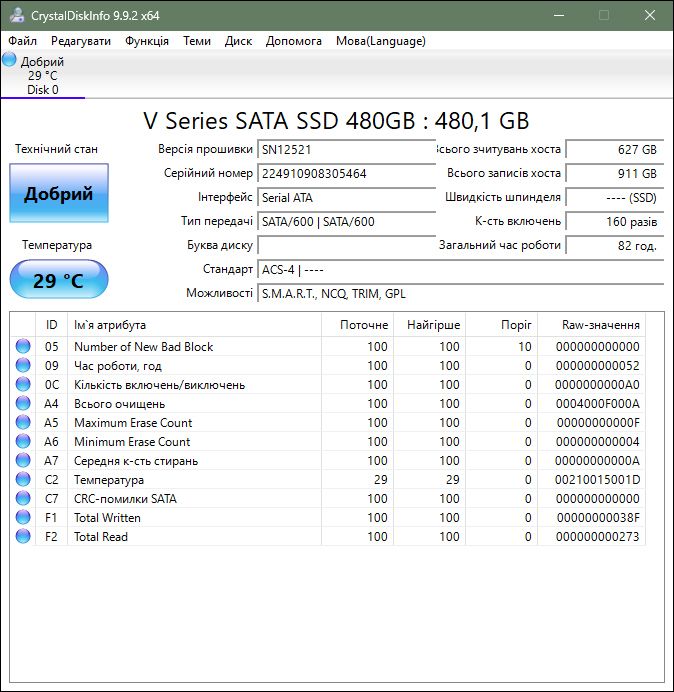Open the Диск menu

238,41
